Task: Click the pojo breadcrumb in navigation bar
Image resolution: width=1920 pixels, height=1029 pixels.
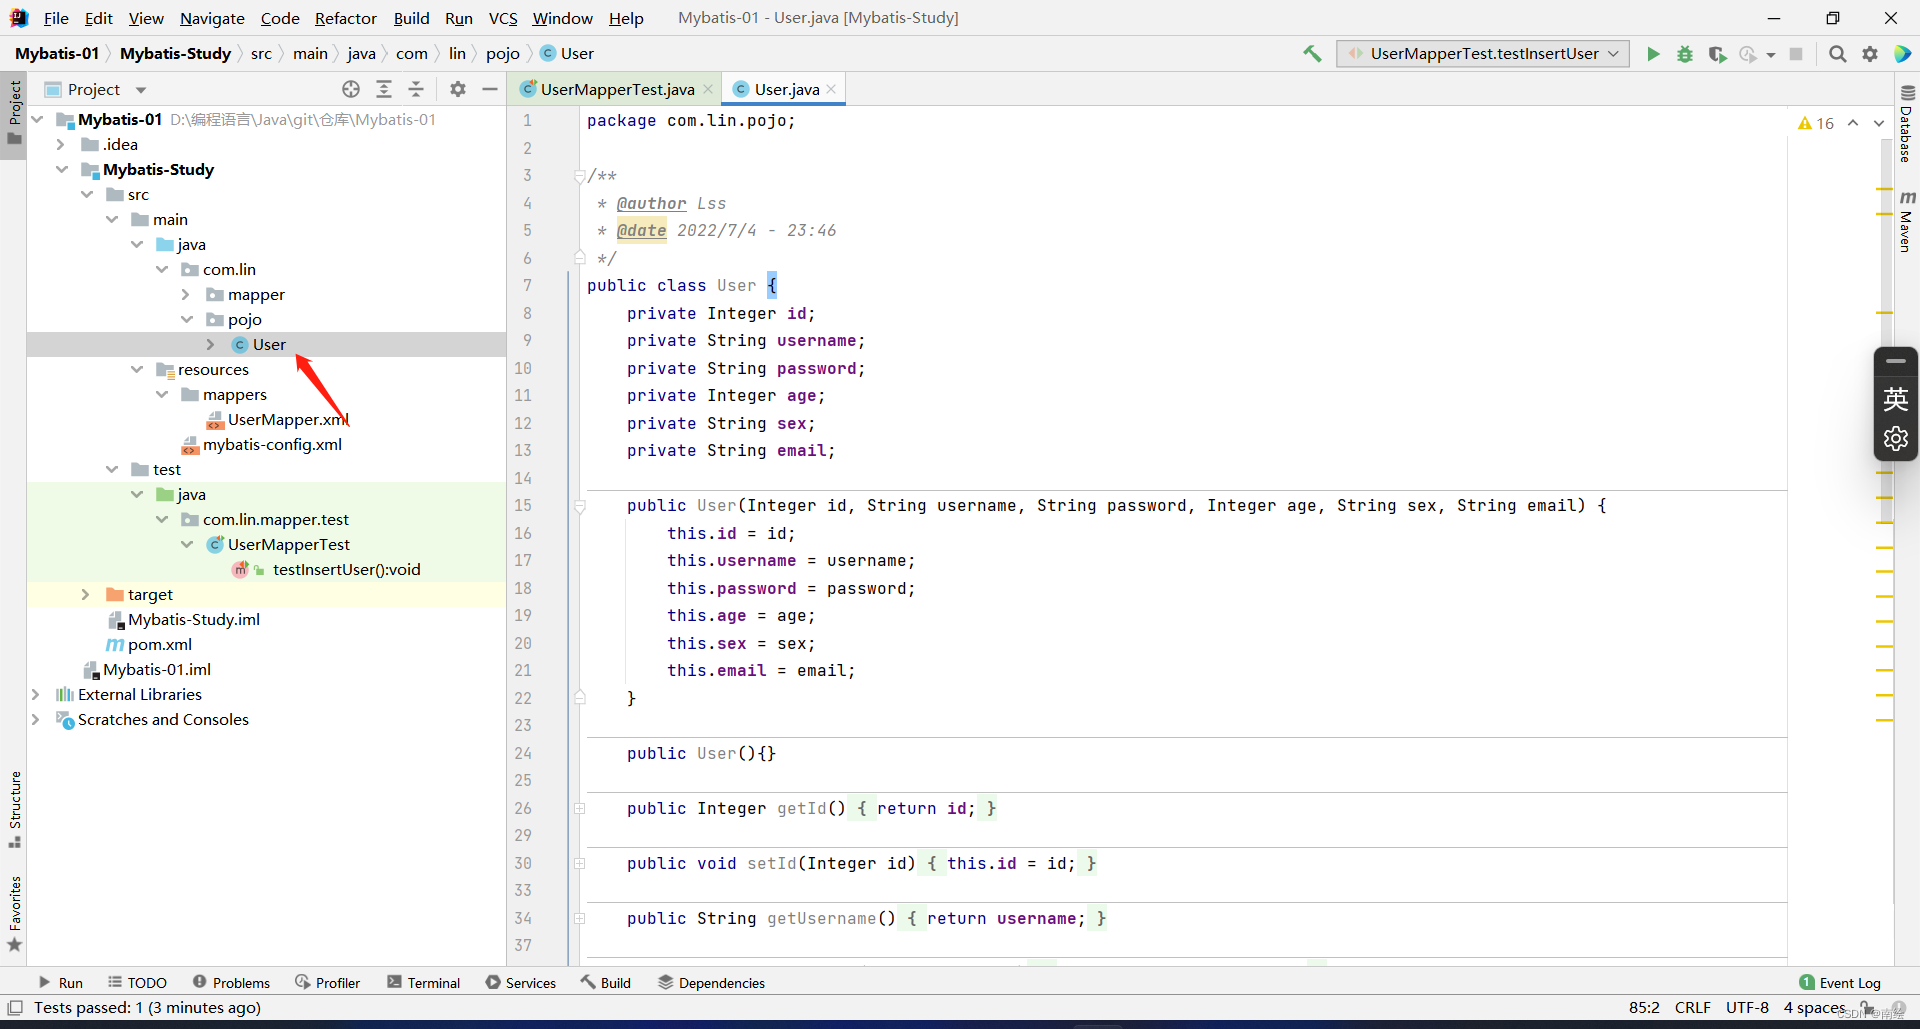Action: click(x=503, y=54)
